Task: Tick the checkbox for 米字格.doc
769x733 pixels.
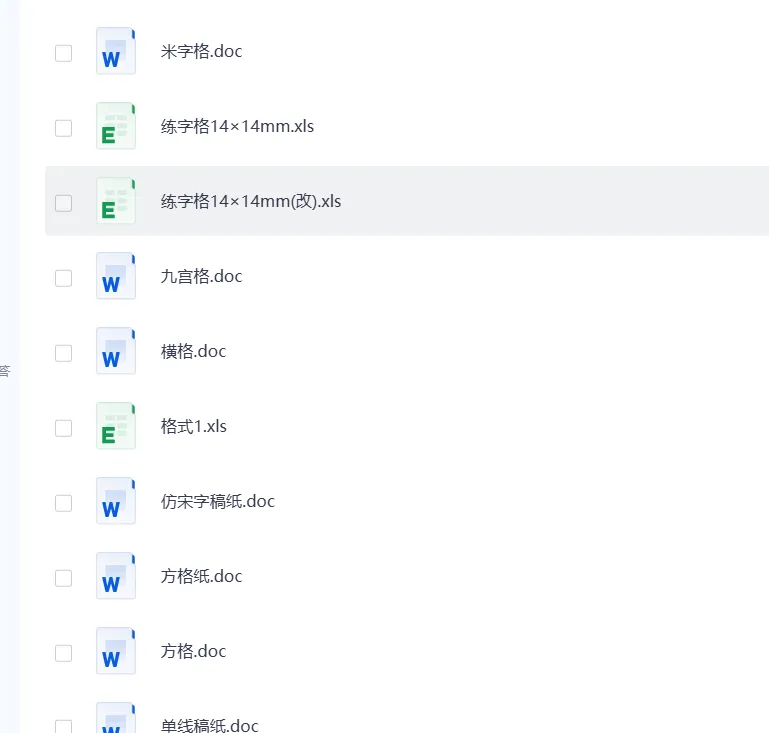Action: pyautogui.click(x=63, y=53)
